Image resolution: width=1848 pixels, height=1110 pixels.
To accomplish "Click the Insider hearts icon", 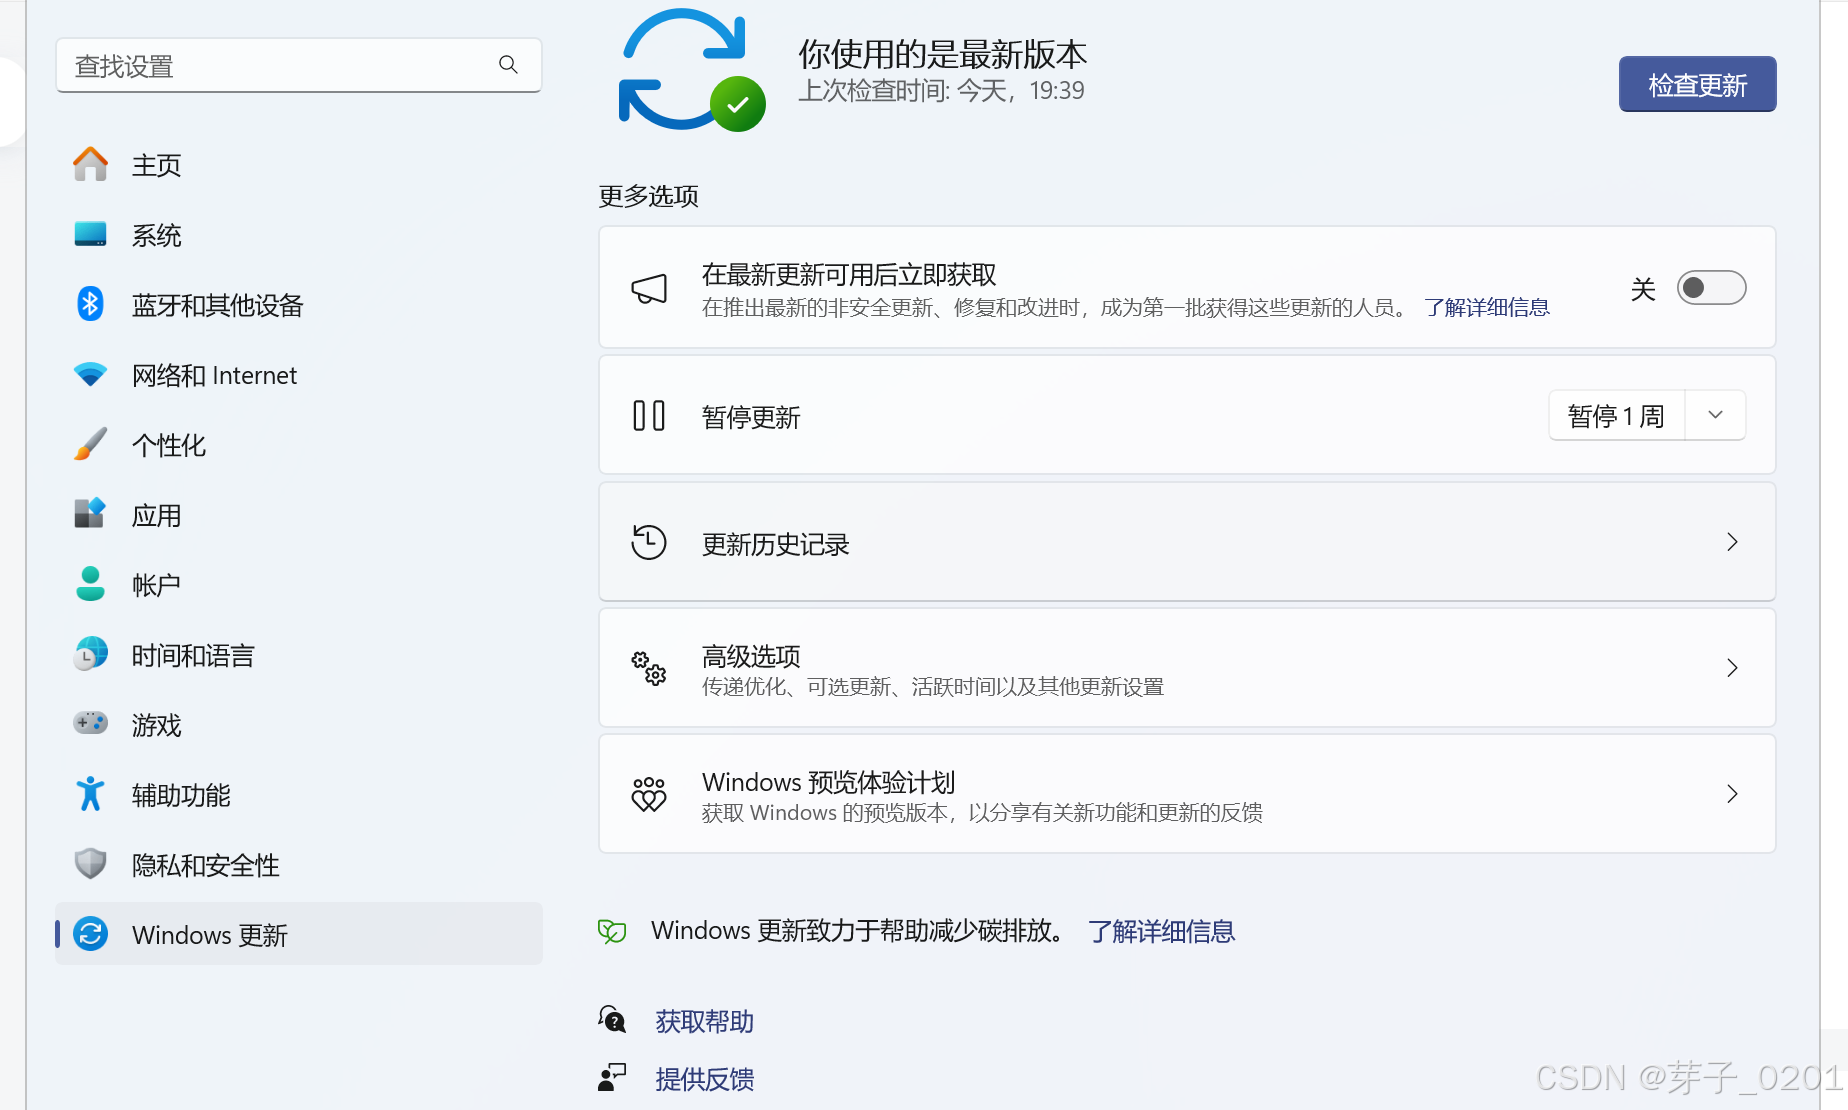I will click(649, 794).
